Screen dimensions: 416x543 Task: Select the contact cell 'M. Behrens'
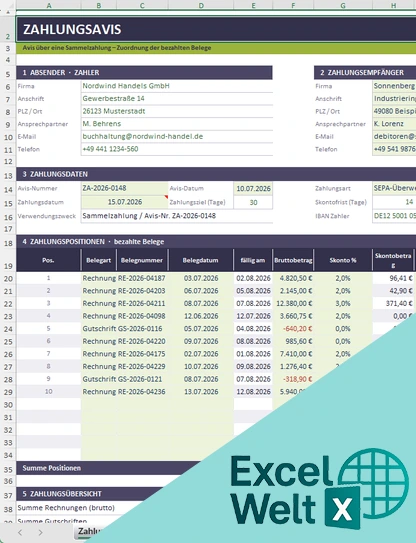(x=177, y=124)
